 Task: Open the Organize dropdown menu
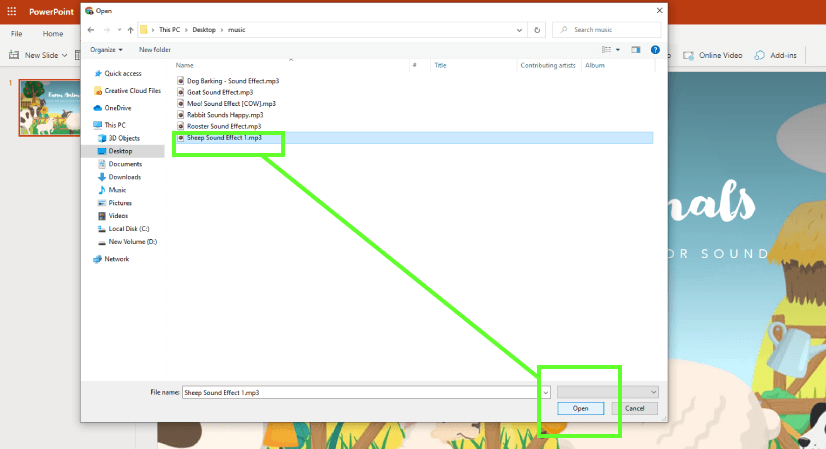pyautogui.click(x=106, y=49)
